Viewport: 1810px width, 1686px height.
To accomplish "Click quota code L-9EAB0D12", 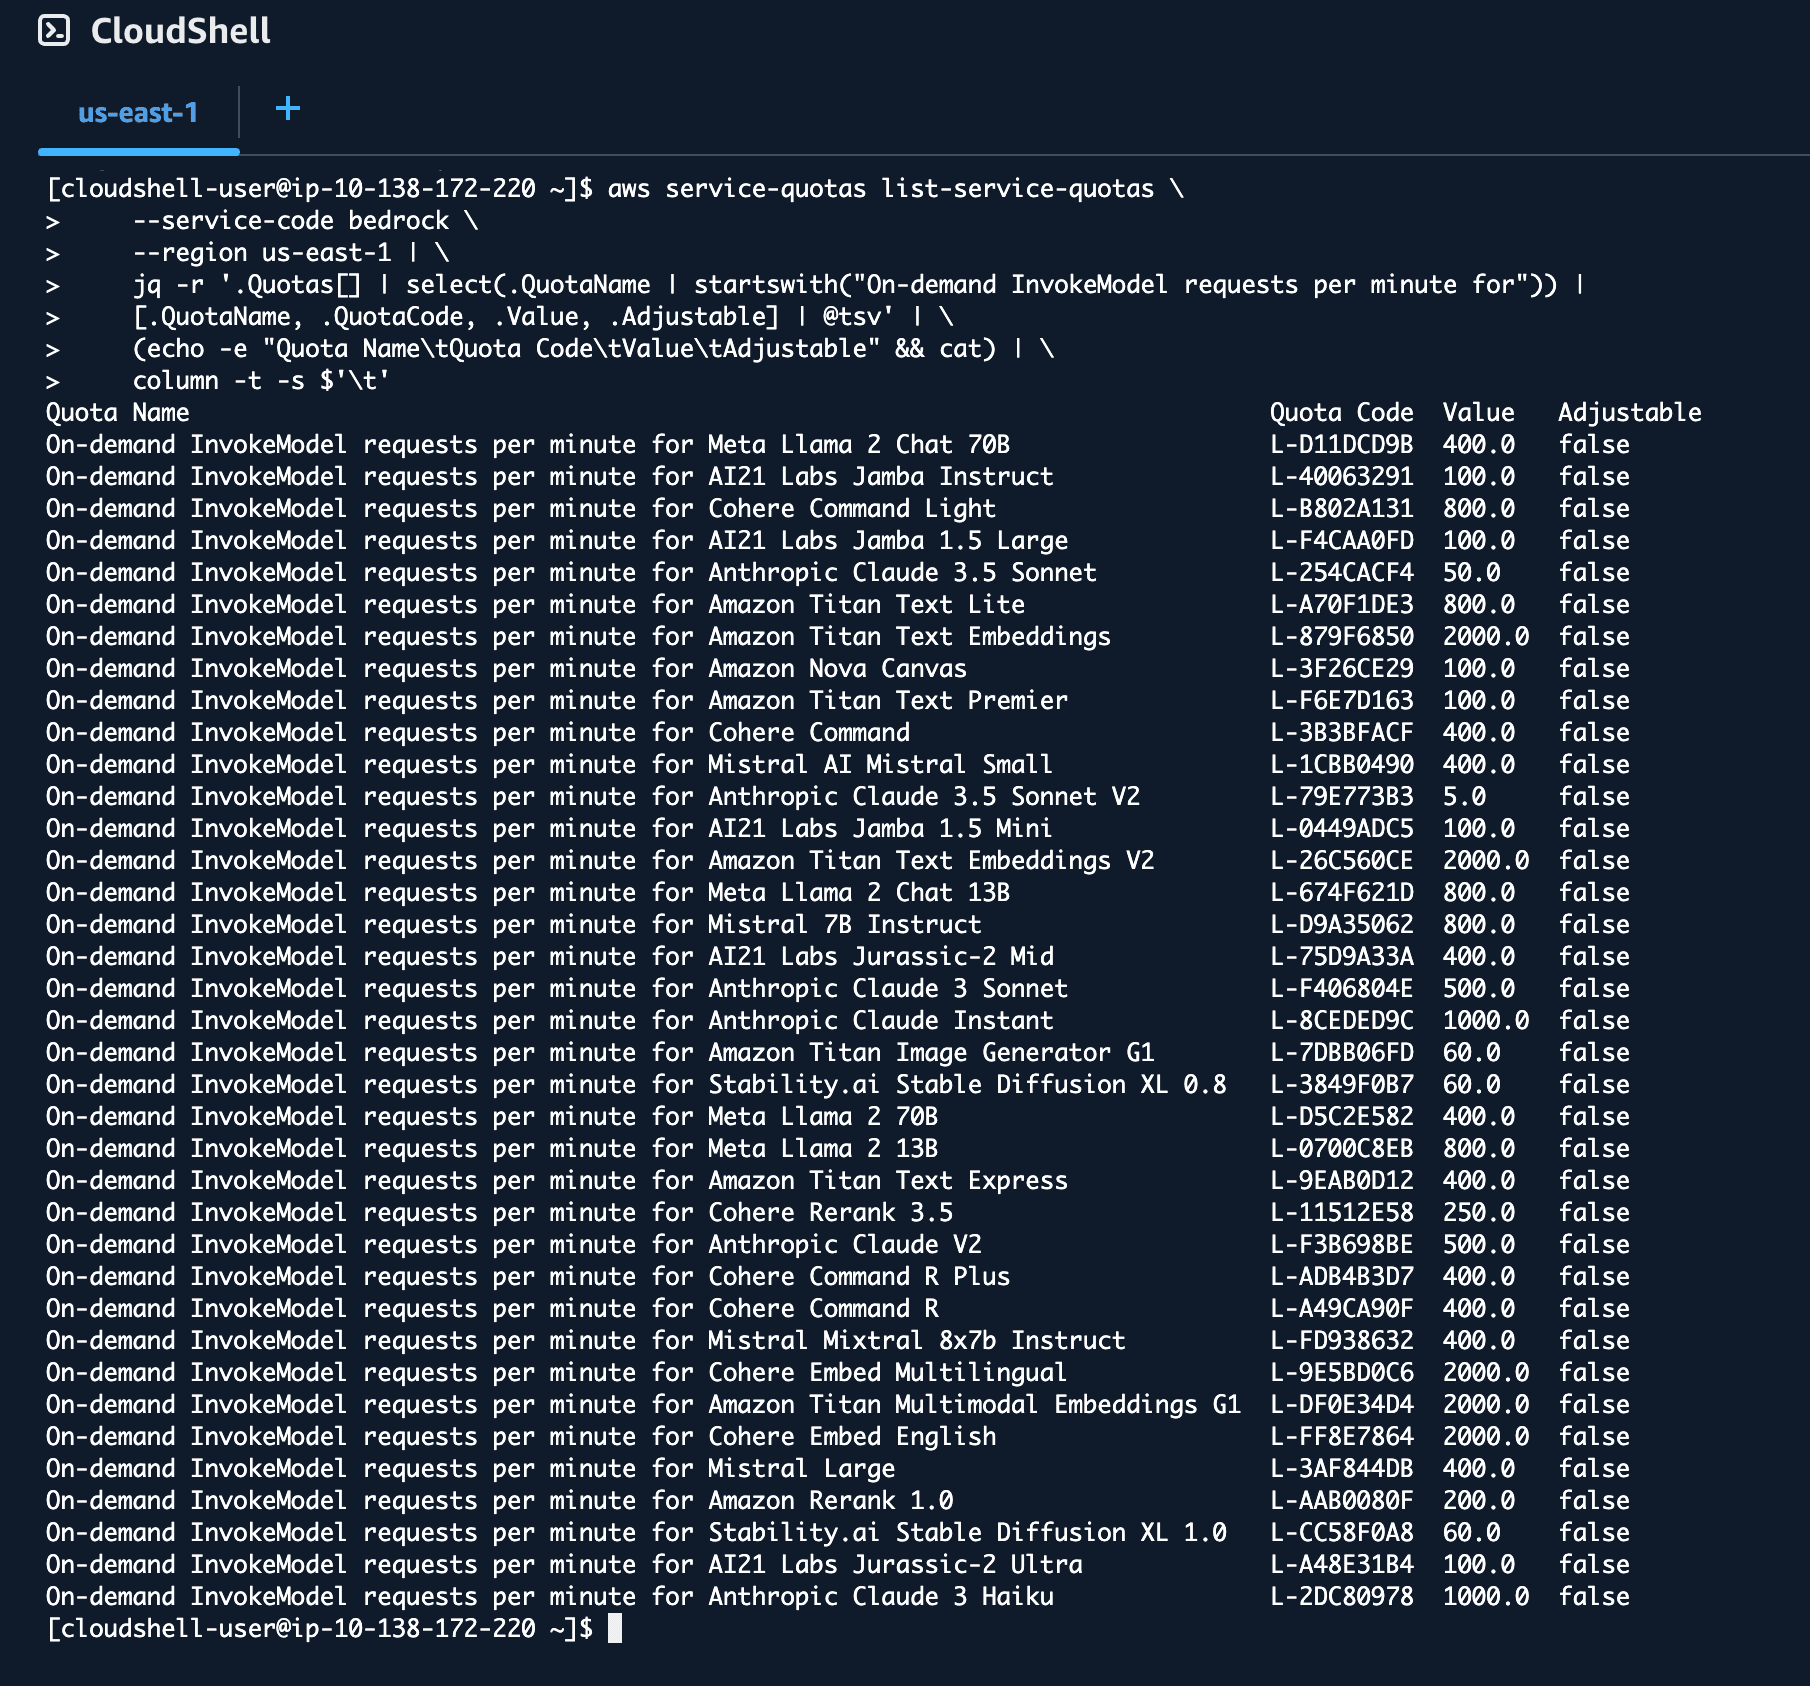I will (x=1341, y=1180).
